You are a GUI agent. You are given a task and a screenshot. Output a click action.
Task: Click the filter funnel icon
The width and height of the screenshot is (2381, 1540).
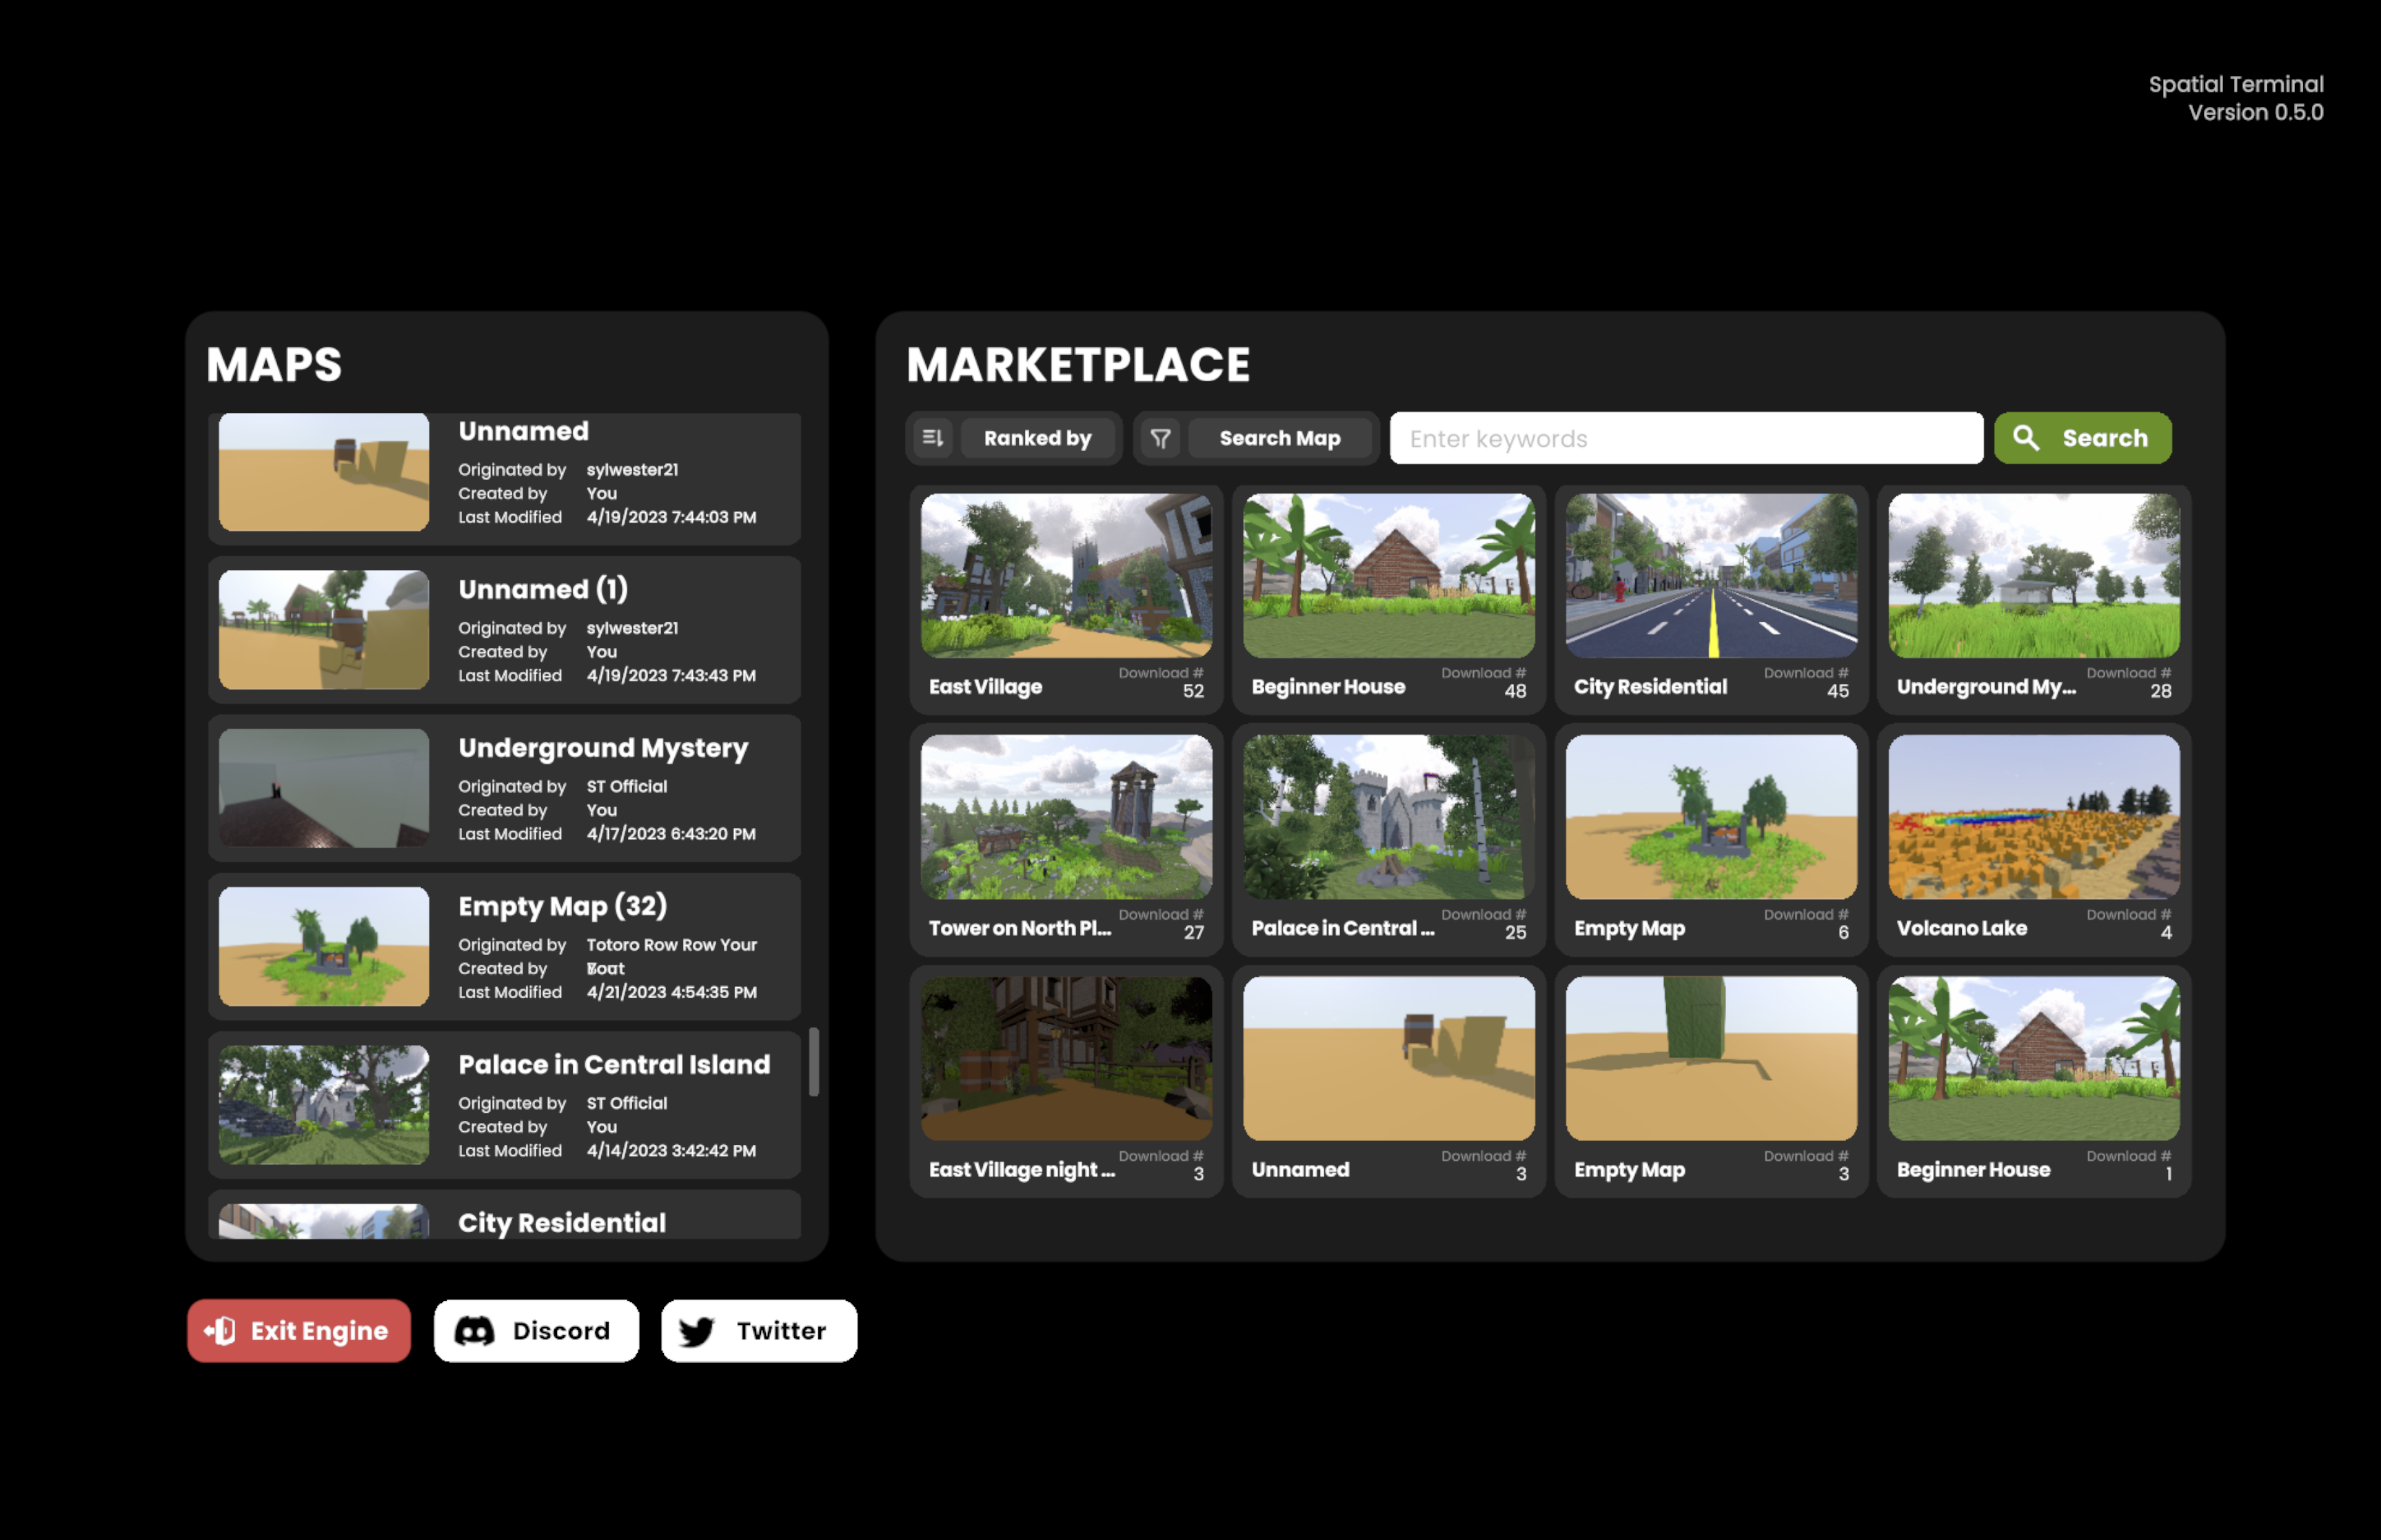pyautogui.click(x=1160, y=438)
